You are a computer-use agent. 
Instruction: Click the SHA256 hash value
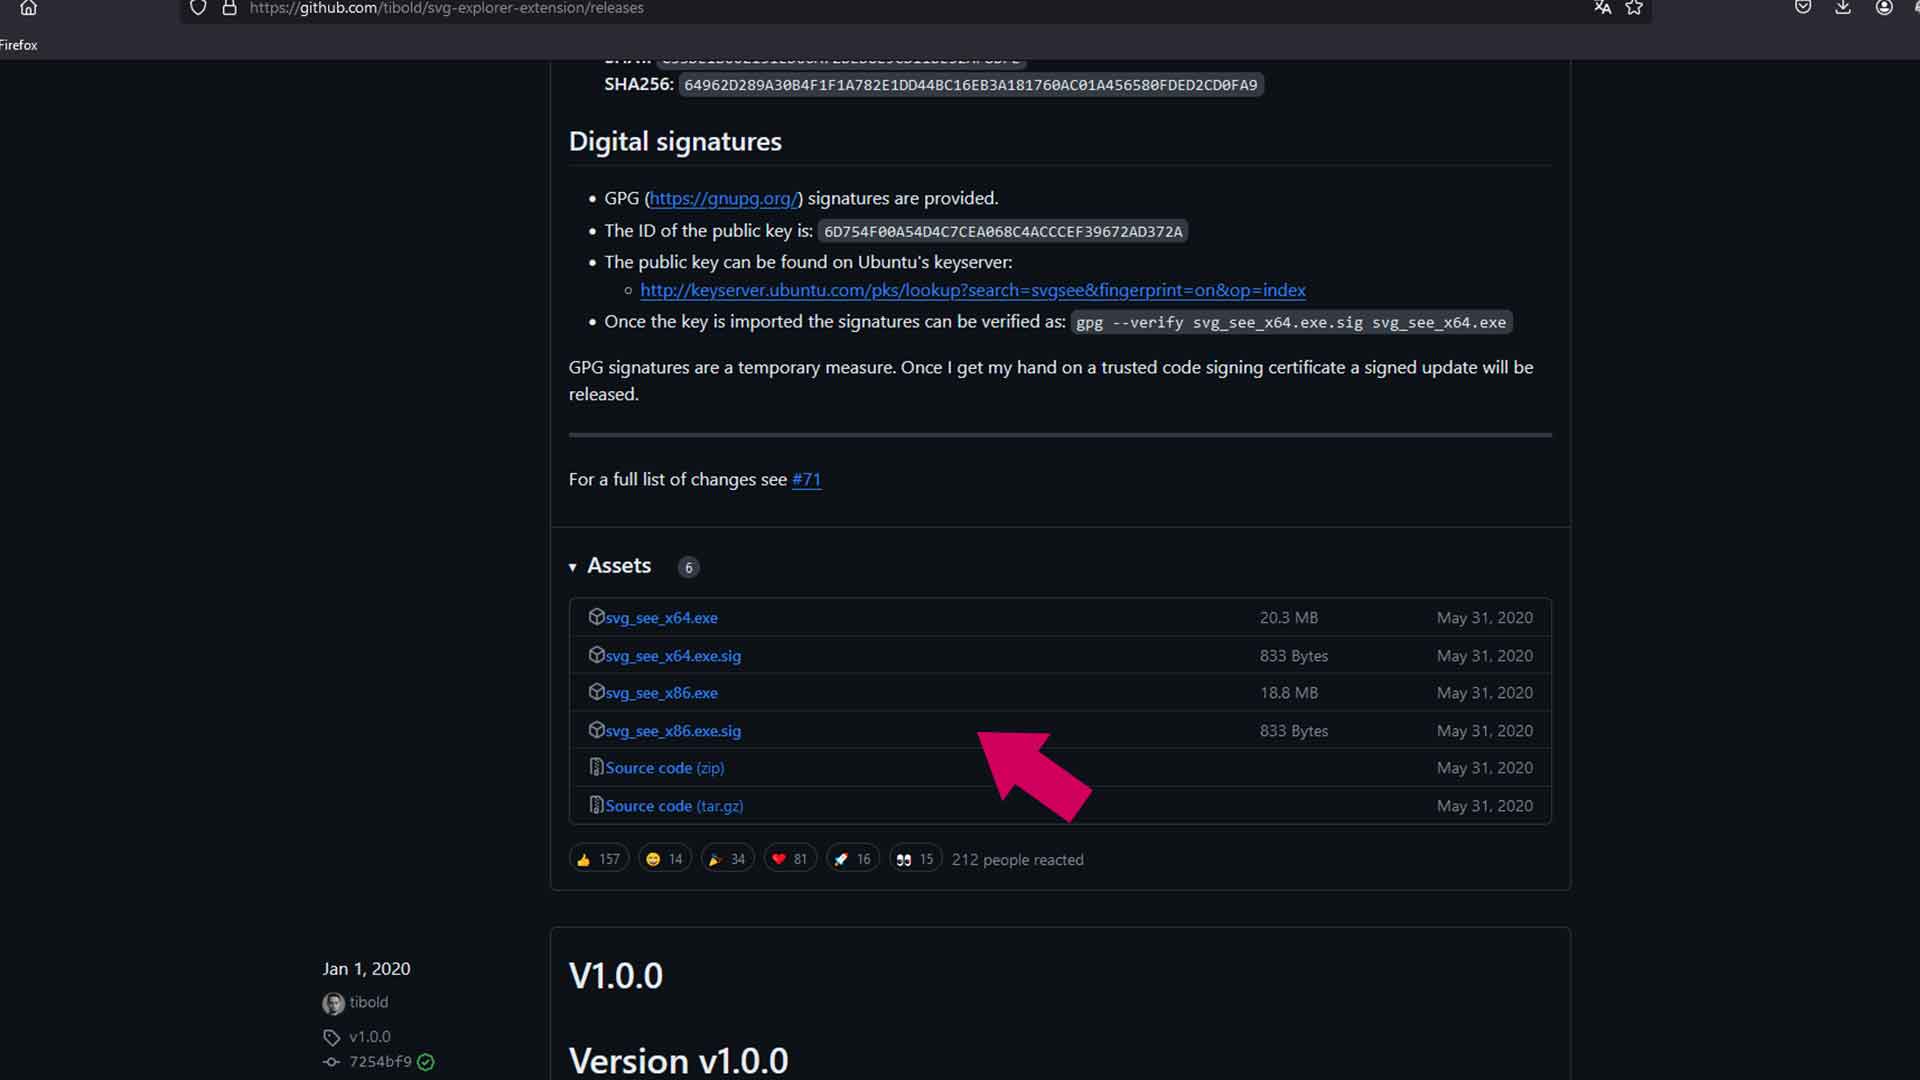pos(970,85)
